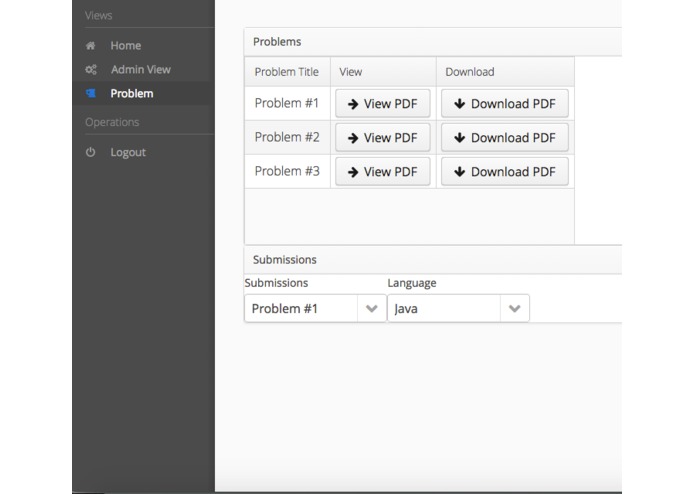
Task: Click the down-arrow icon on Problem #2 Download PDF
Action: pos(460,138)
